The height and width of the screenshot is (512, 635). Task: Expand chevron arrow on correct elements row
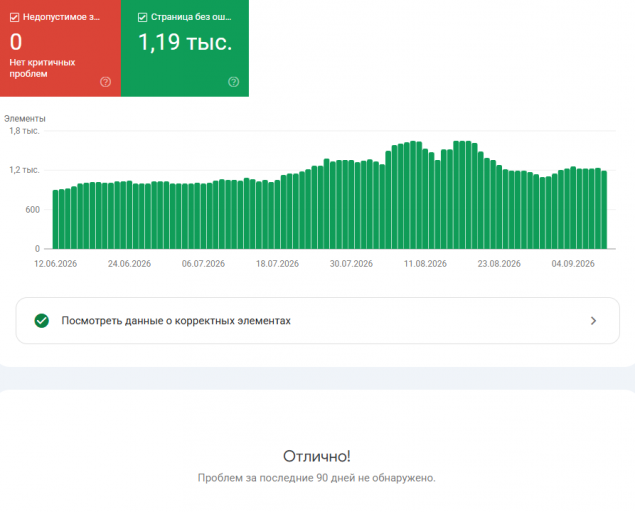593,321
